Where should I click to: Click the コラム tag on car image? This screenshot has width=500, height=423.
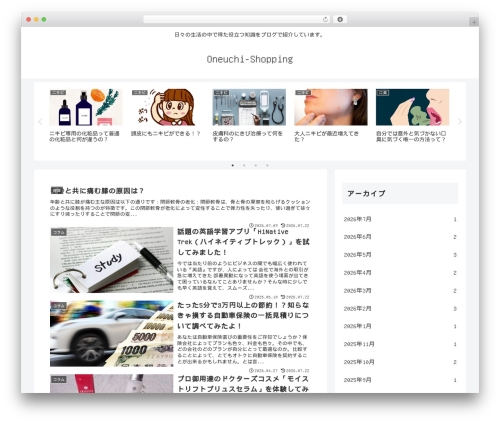point(58,305)
